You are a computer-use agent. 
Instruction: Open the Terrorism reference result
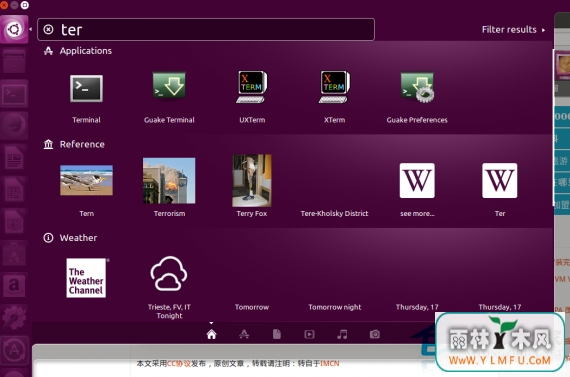(x=169, y=180)
